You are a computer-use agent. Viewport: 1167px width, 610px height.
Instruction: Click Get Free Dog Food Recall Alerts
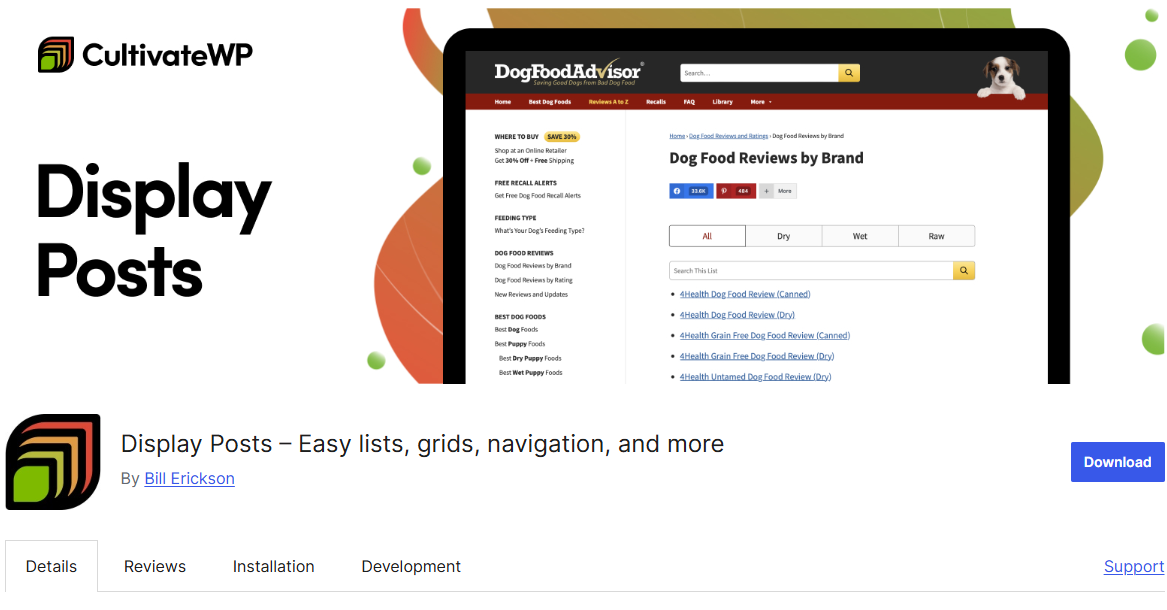click(x=537, y=196)
